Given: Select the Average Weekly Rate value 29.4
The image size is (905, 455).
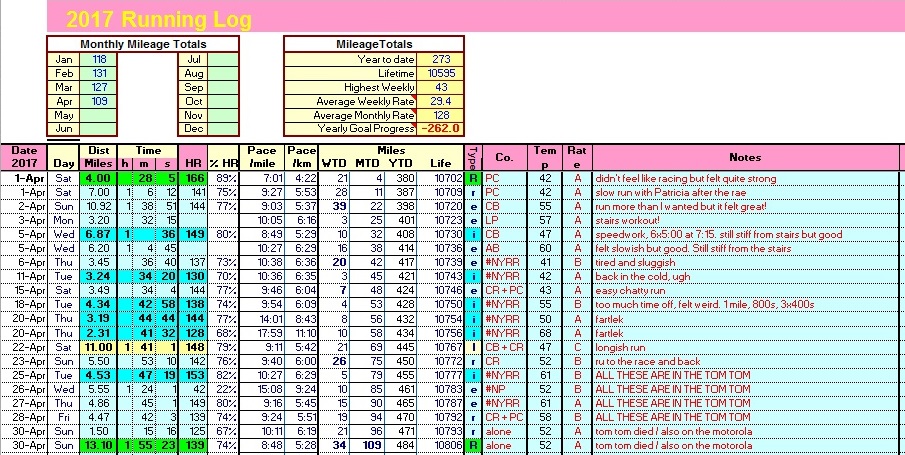Looking at the screenshot, I should point(439,101).
